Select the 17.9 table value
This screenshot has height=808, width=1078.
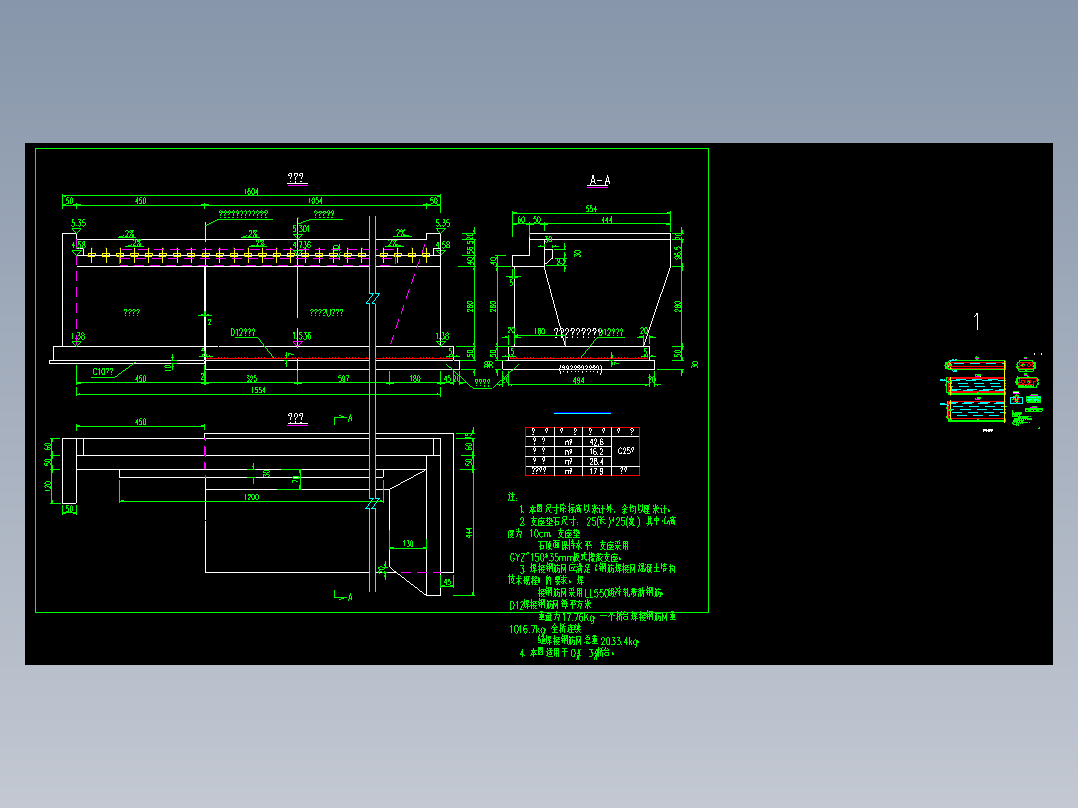596,471
